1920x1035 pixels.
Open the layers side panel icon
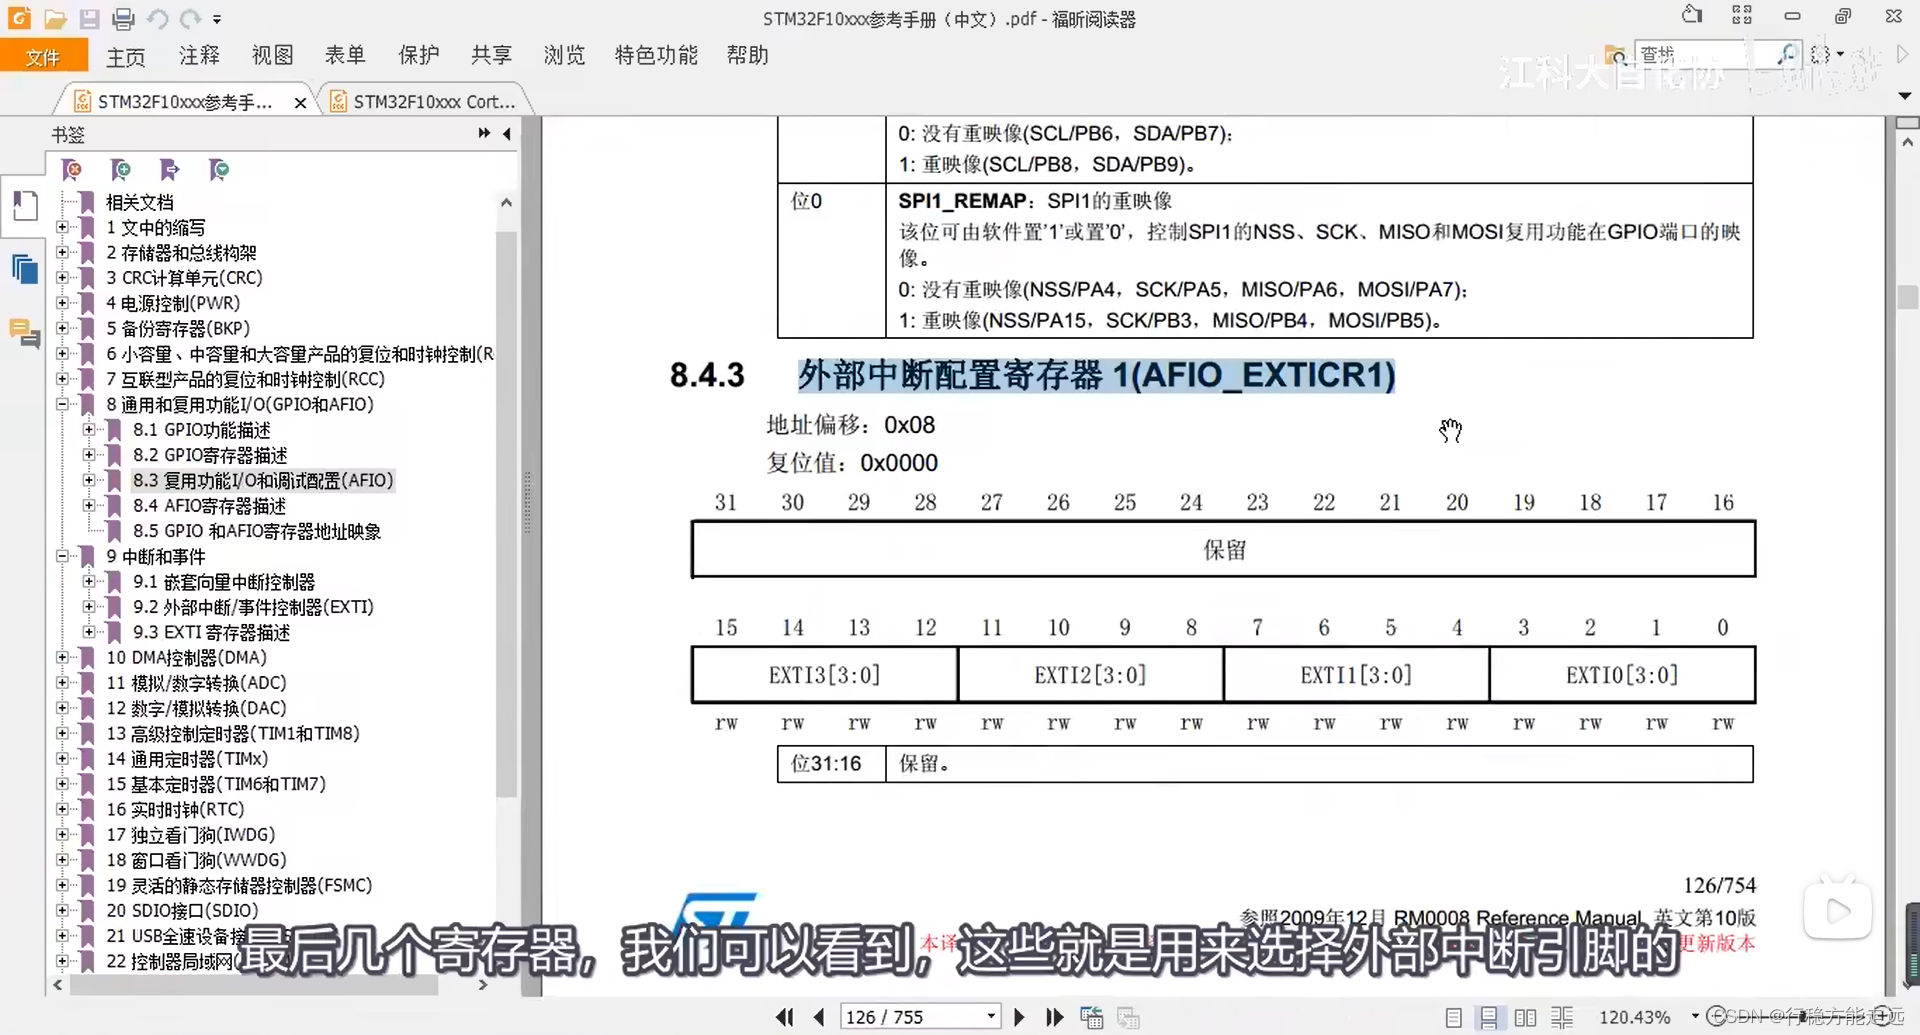[25, 269]
